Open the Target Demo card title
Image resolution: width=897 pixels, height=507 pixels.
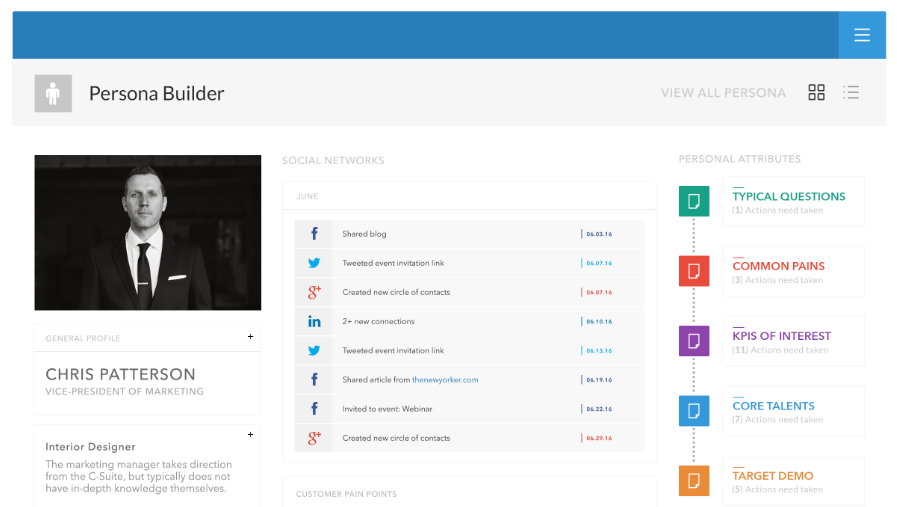pos(773,476)
